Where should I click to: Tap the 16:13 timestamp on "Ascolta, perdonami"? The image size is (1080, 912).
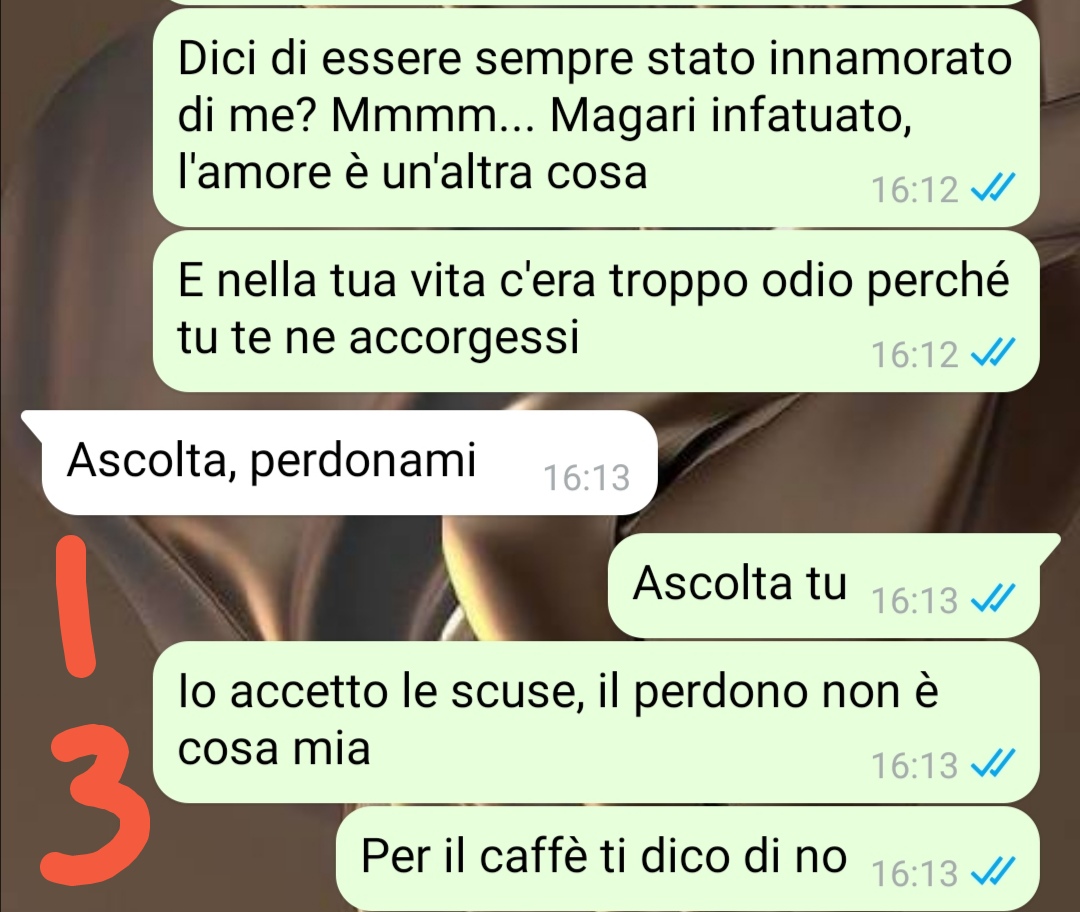click(x=587, y=477)
